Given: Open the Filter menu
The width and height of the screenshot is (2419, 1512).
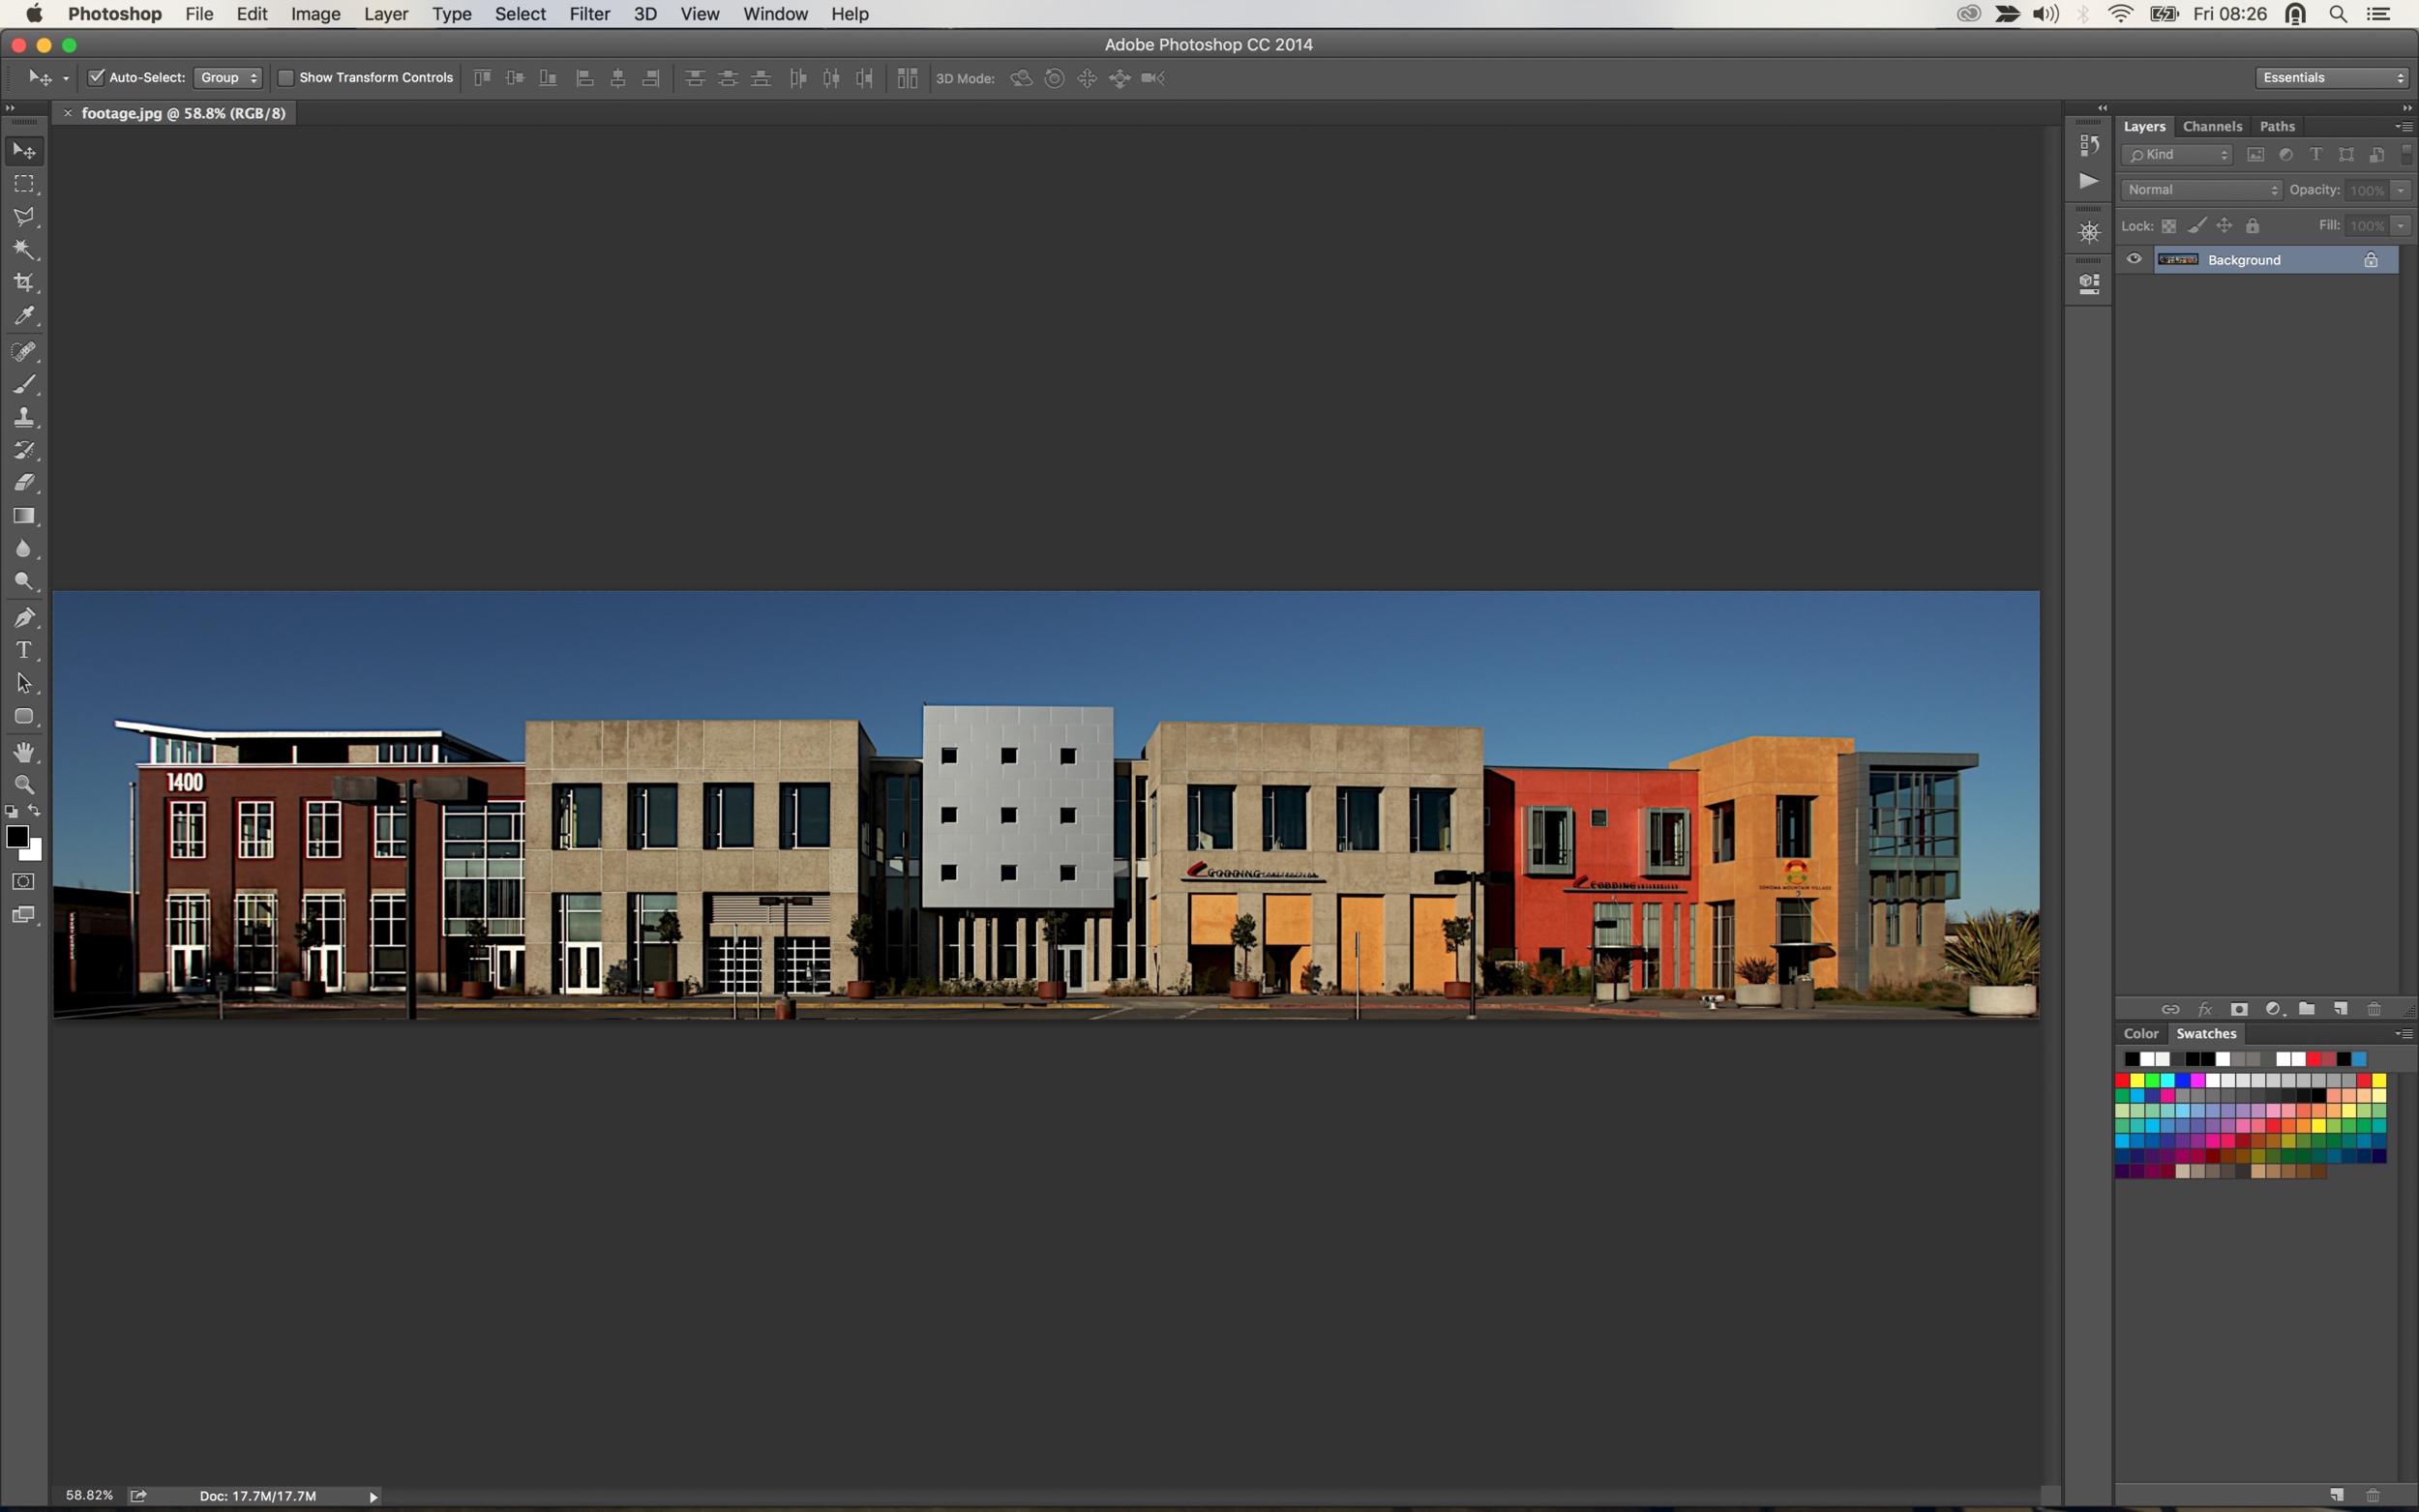Looking at the screenshot, I should point(589,14).
